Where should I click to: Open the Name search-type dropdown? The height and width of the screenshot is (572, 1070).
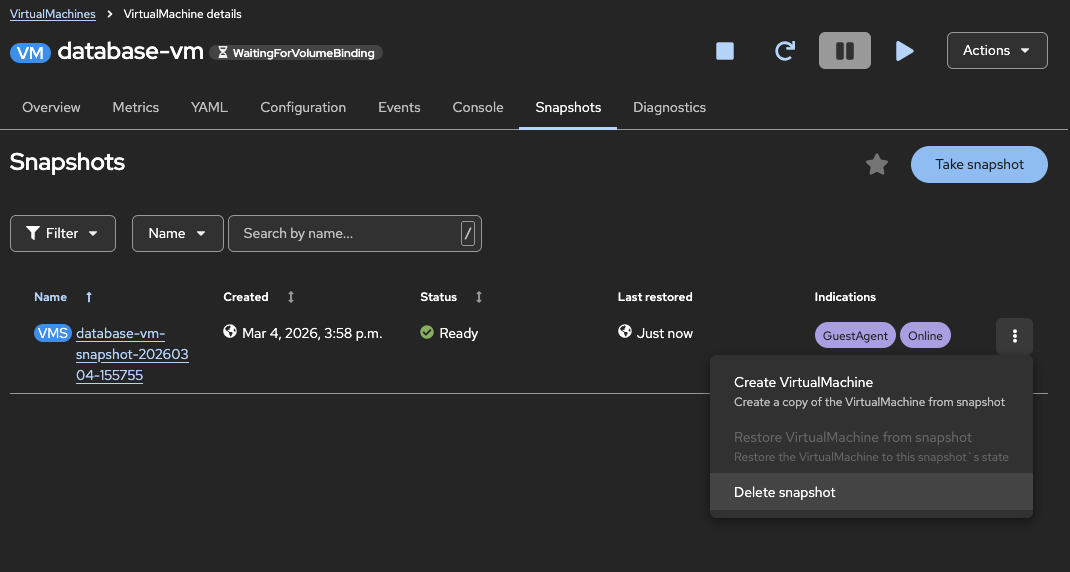point(177,233)
